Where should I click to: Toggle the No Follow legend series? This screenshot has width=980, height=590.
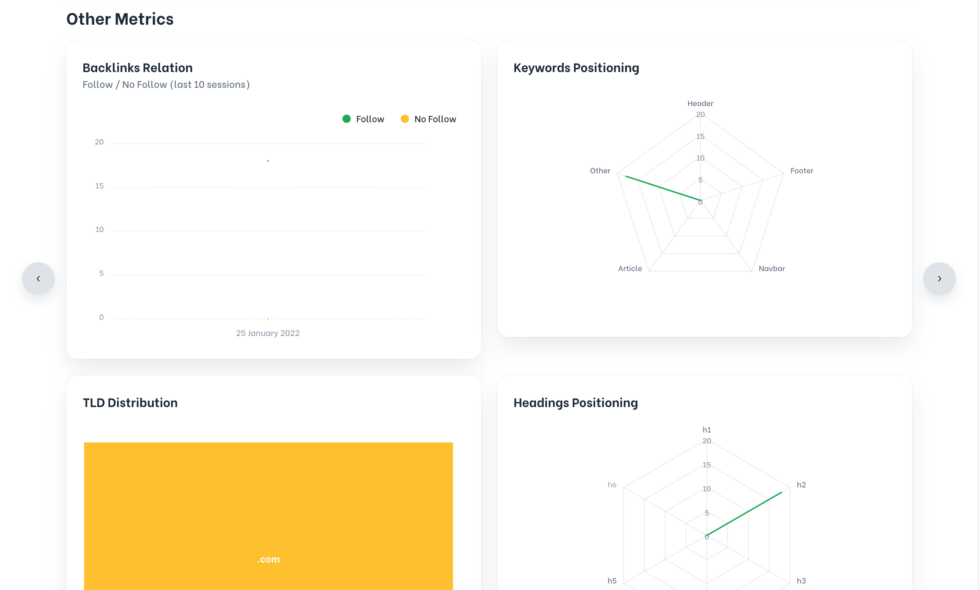(428, 119)
